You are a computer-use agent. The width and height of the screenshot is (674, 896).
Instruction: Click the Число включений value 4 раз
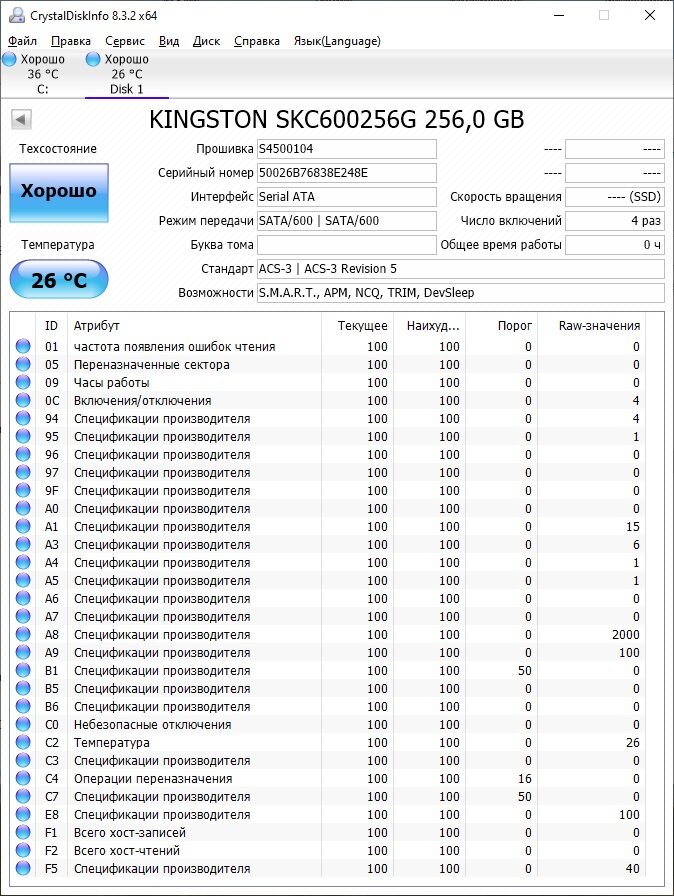tap(615, 221)
